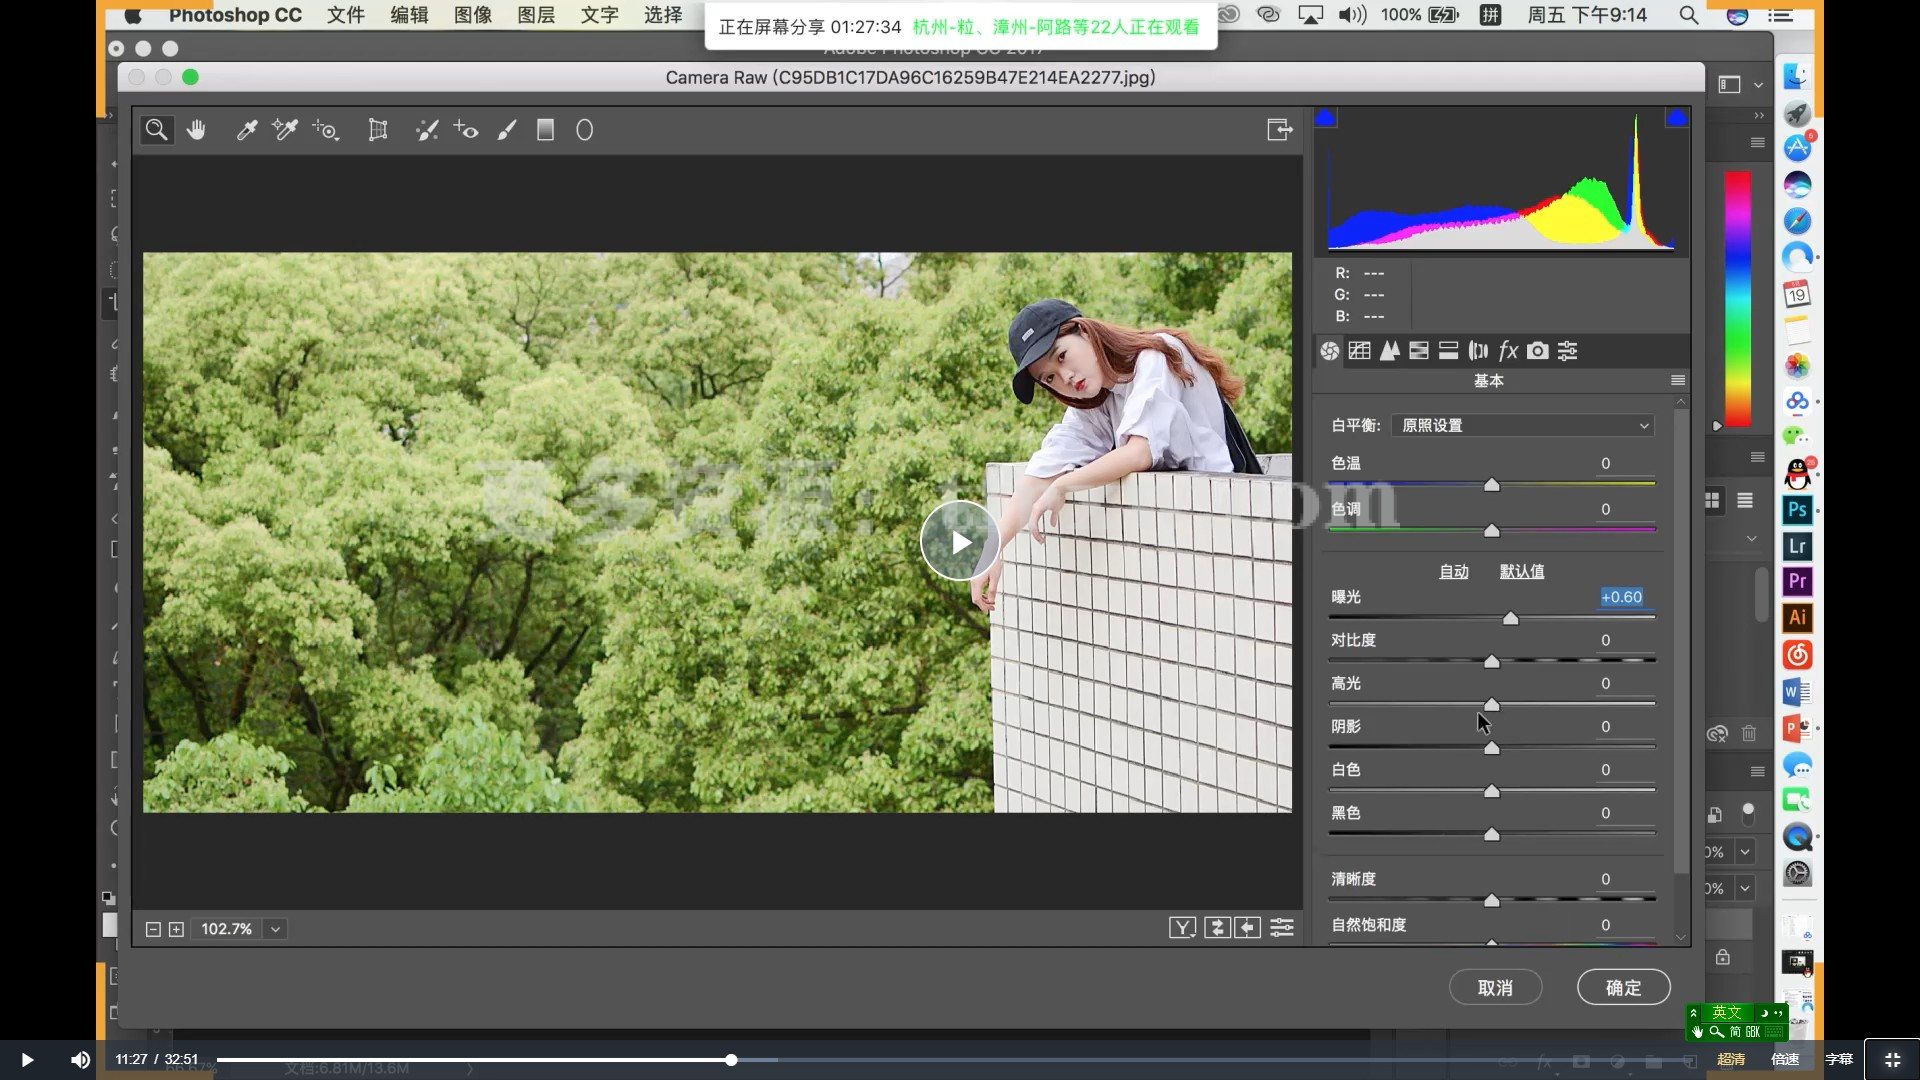Open the 倍速 playback speed selector
The width and height of the screenshot is (1920, 1080).
(x=1785, y=1060)
